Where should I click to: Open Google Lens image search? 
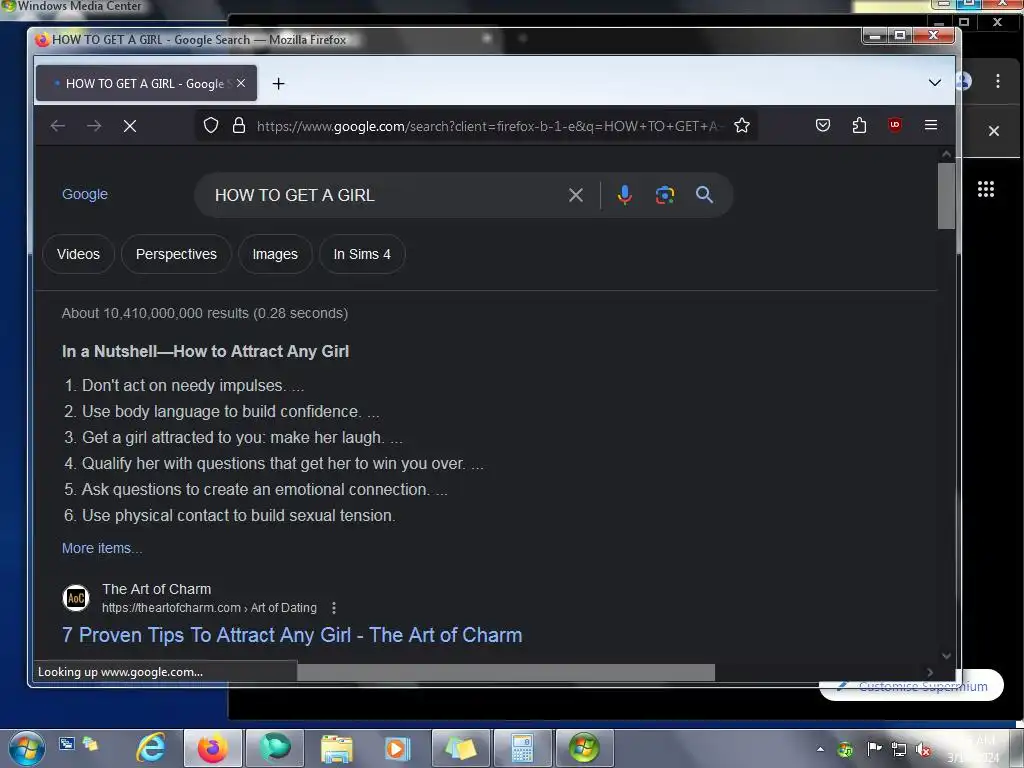point(665,195)
